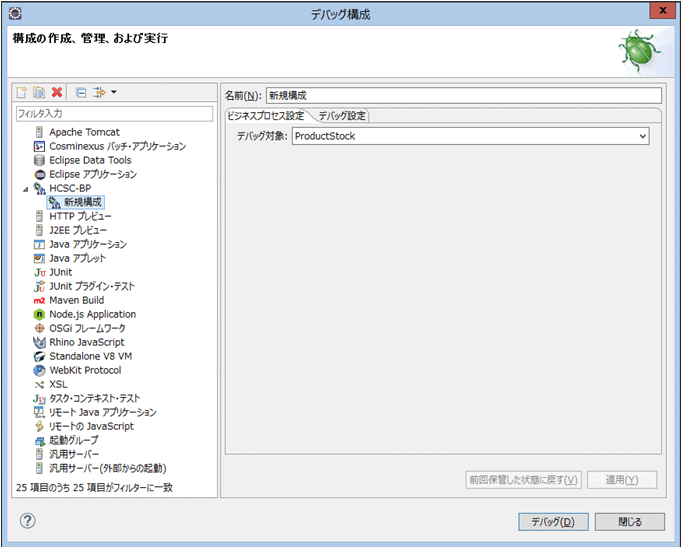The height and width of the screenshot is (548, 682).
Task: Select 汎用サーバー(外部からの起動) tree item
Action: pyautogui.click(x=107, y=468)
